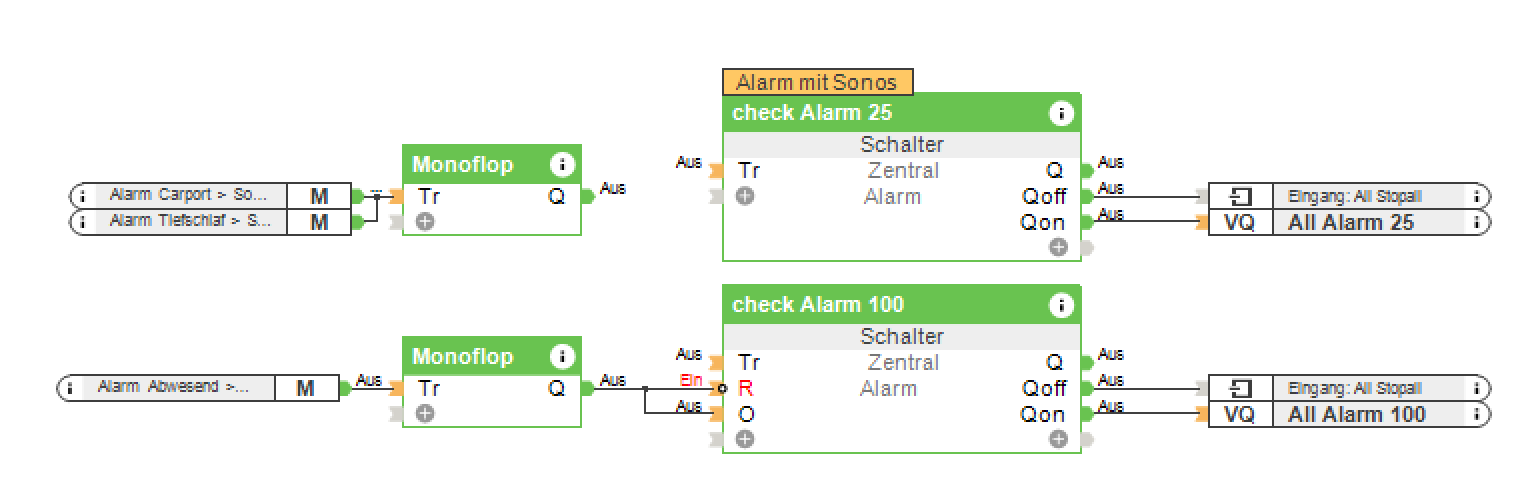Expand inputs on lower Monoflop plus button

click(425, 414)
